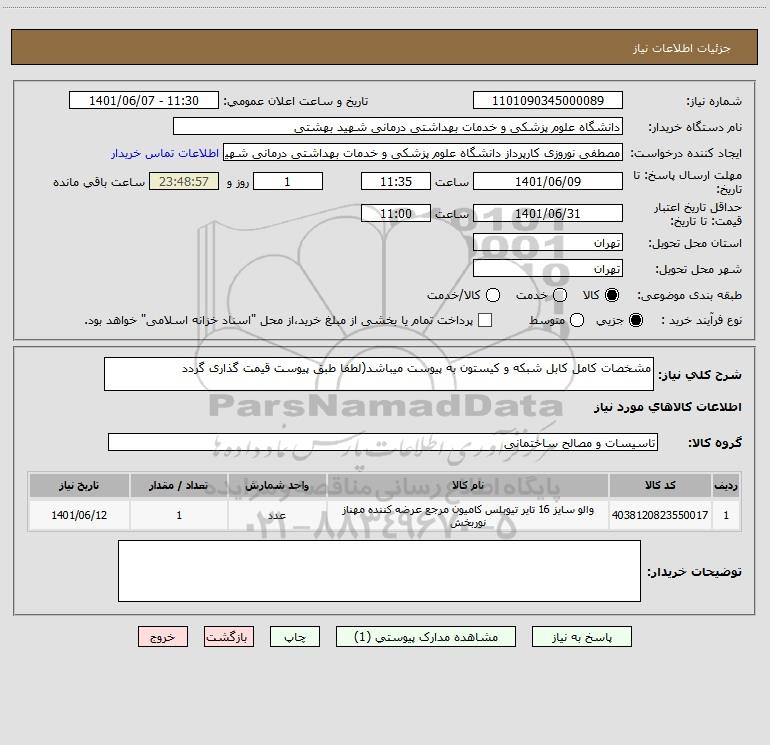
Task: Click the general need description text box
Action: click(x=379, y=374)
